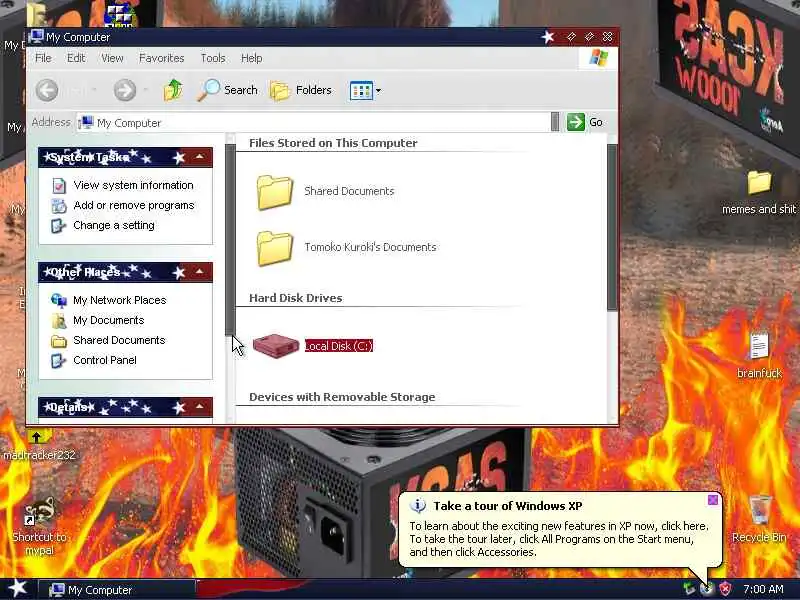
Task: Click the Tomoko Kuroki's Documents label
Action: 370,247
